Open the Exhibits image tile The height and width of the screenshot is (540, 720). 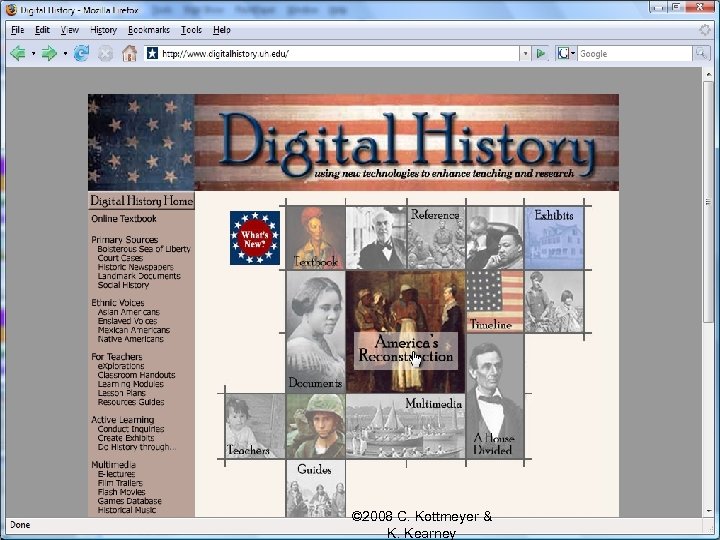[x=554, y=237]
